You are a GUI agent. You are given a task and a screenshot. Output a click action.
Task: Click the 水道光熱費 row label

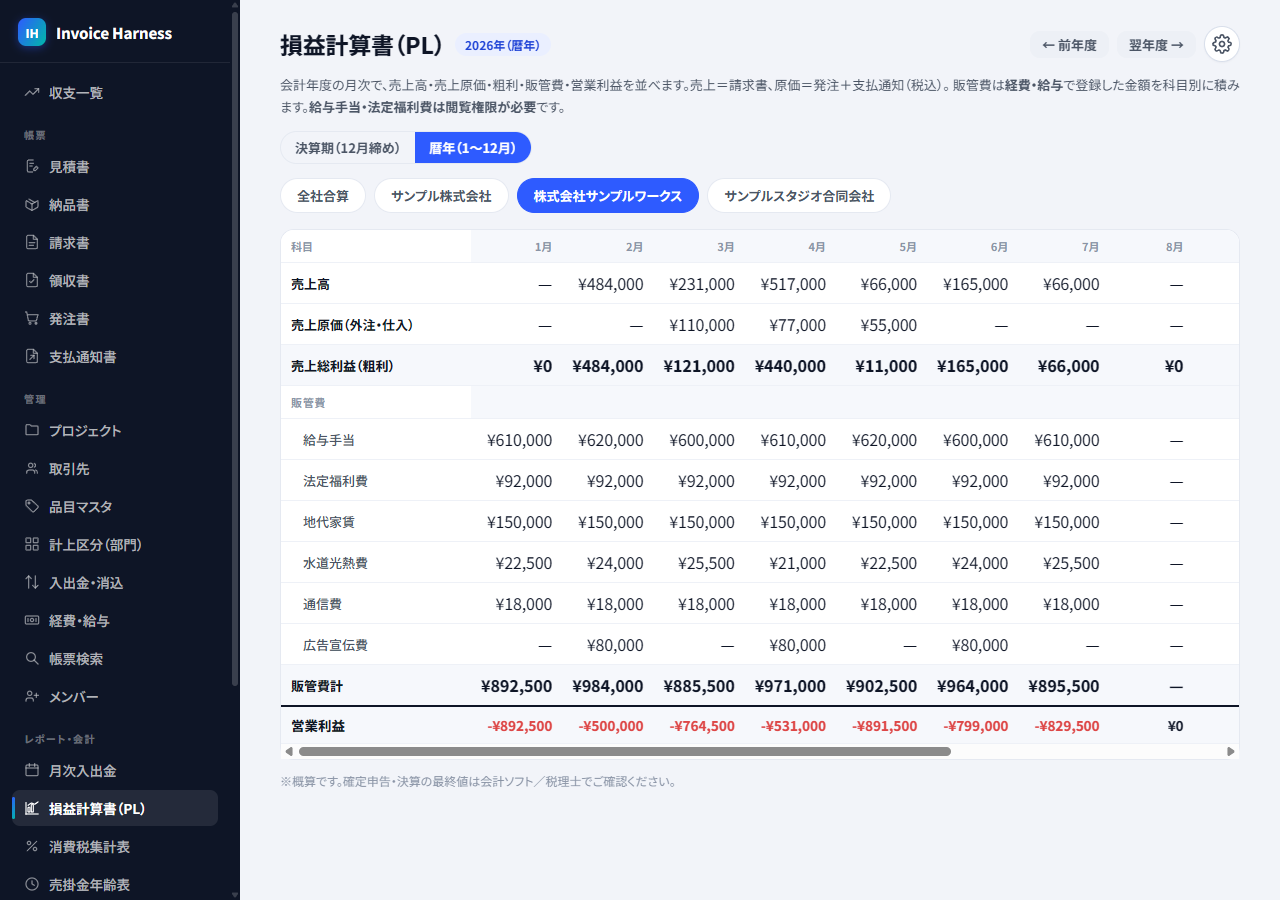tap(335, 563)
